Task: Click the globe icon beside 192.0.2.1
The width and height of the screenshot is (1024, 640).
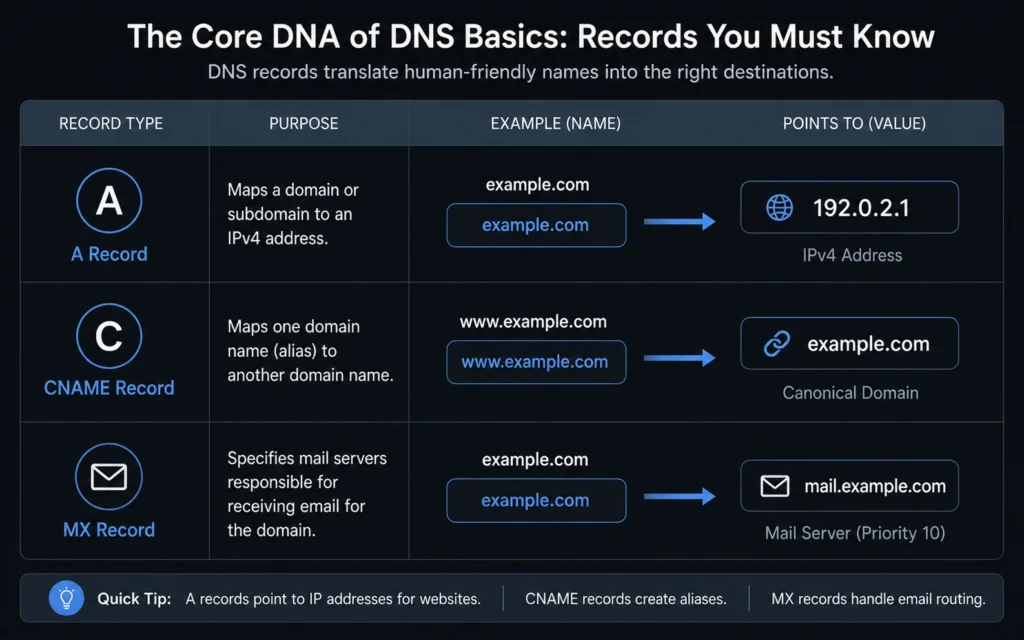Action: click(779, 208)
